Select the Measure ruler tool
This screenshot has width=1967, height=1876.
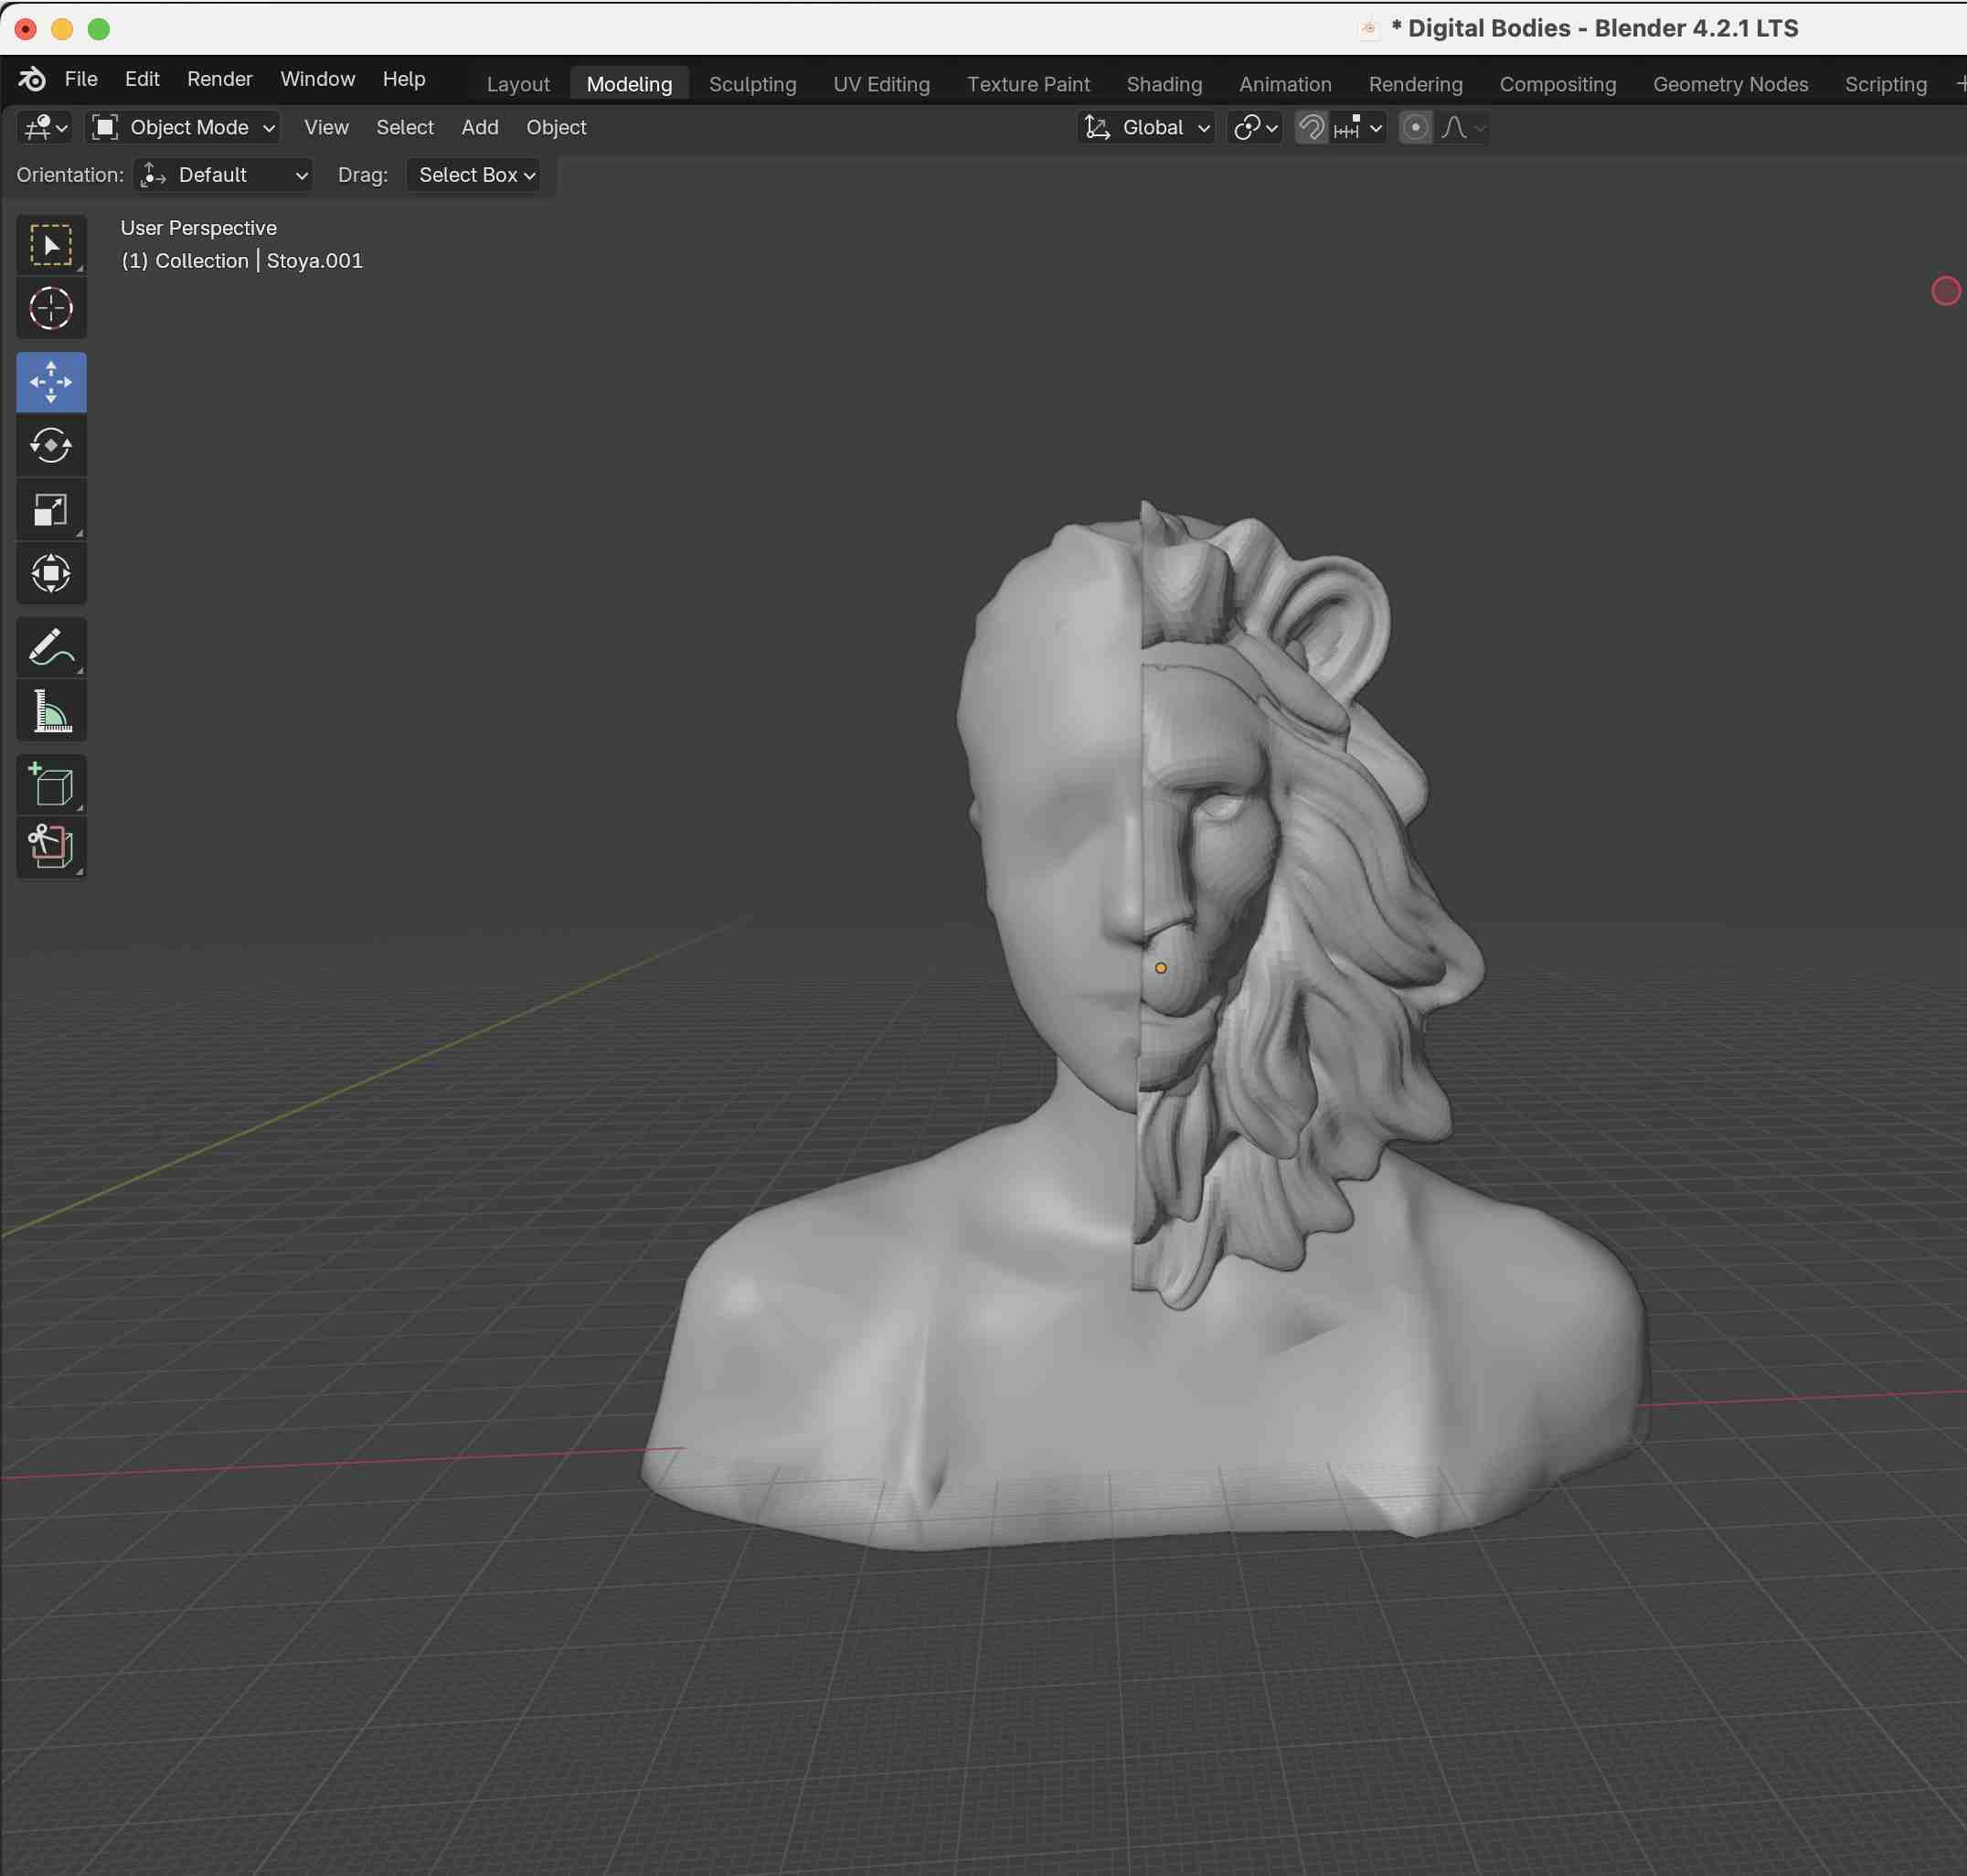click(51, 711)
